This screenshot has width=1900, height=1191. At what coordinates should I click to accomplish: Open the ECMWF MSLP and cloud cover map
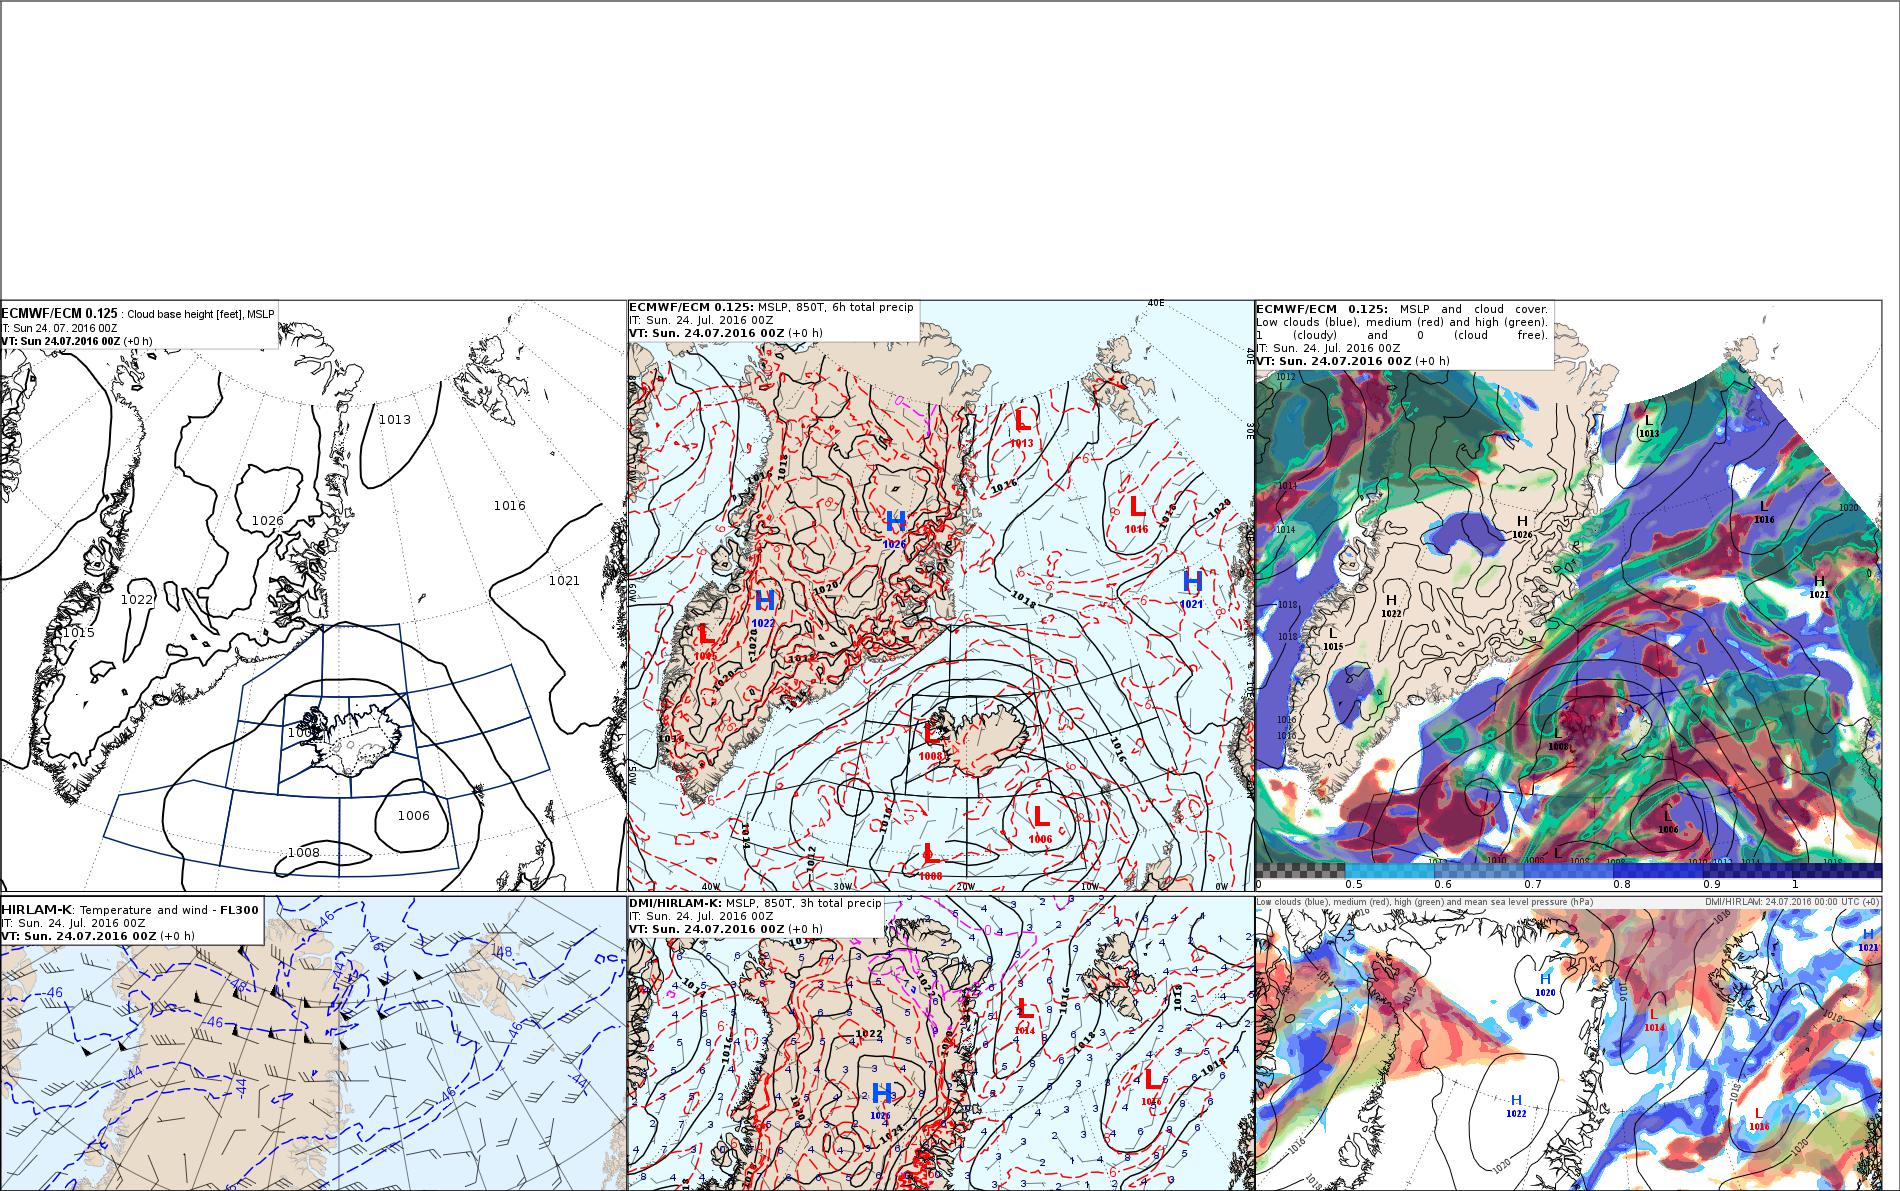[1568, 595]
